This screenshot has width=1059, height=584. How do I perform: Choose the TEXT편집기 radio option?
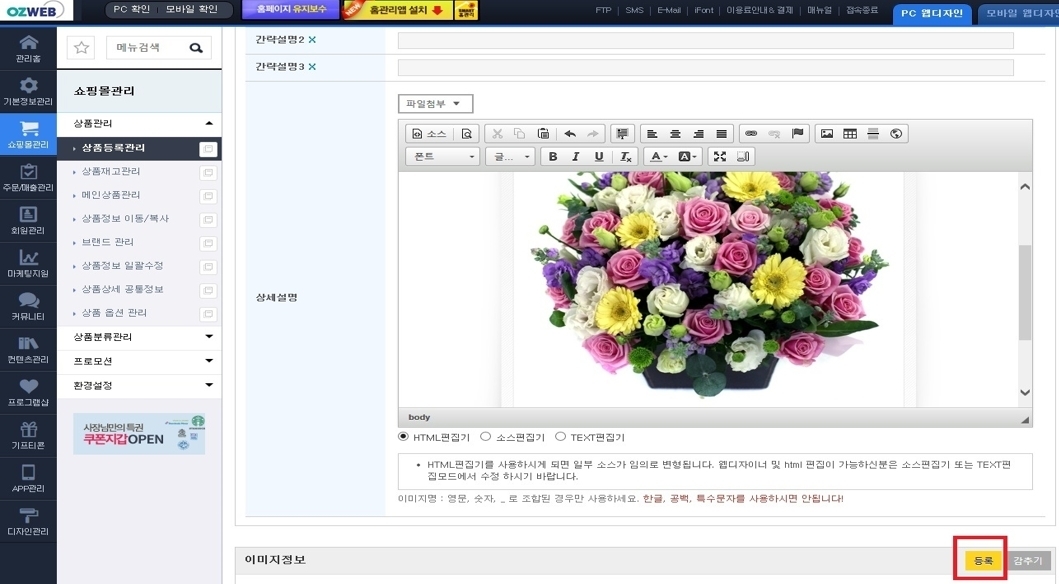coord(560,437)
